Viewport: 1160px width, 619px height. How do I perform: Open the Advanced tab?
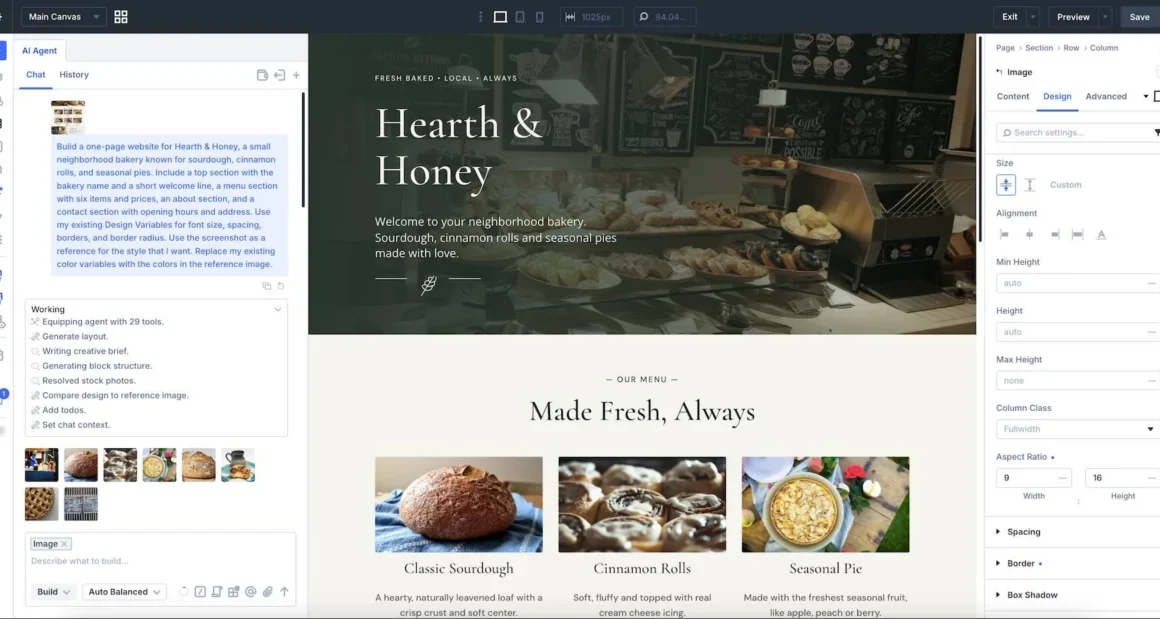(x=1106, y=97)
